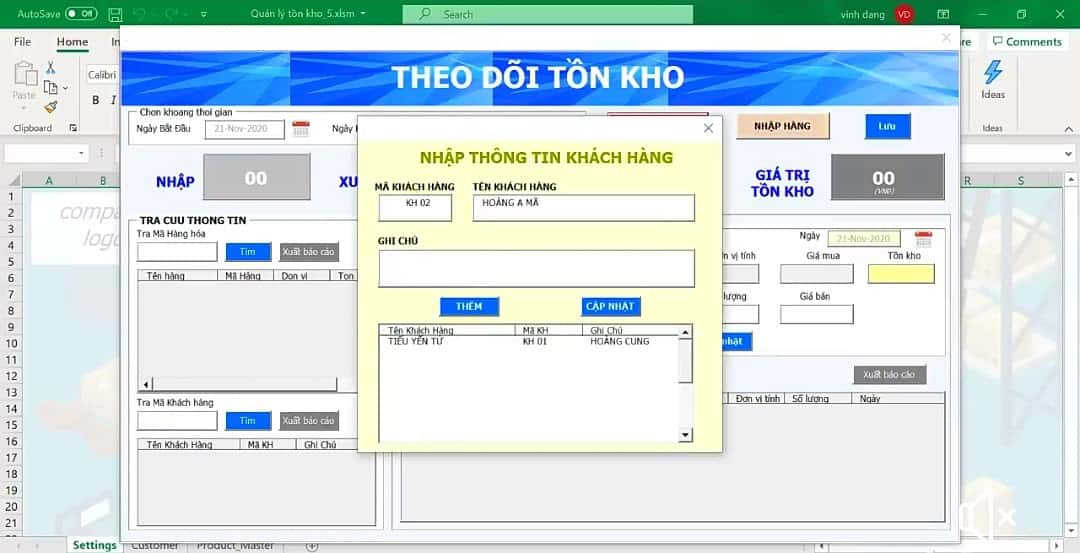Click the NHẬP HÀNG button
The image size is (1080, 553).
click(x=782, y=126)
